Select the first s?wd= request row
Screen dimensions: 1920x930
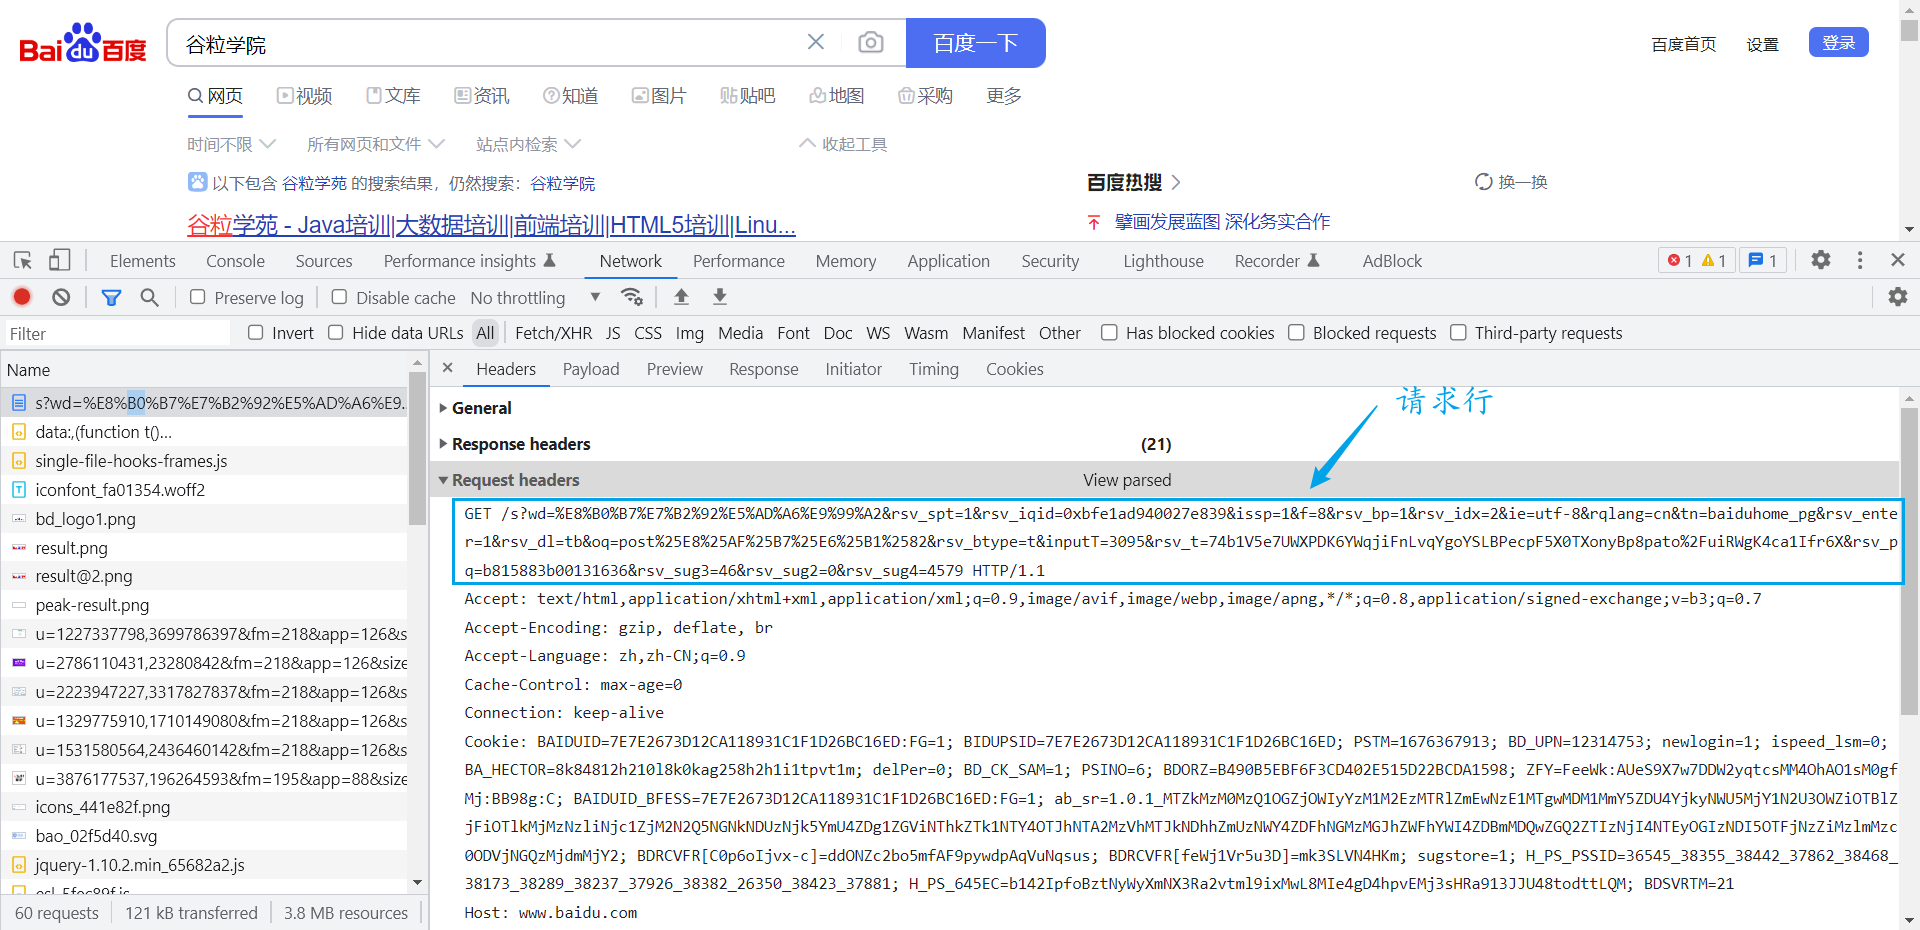tap(204, 403)
